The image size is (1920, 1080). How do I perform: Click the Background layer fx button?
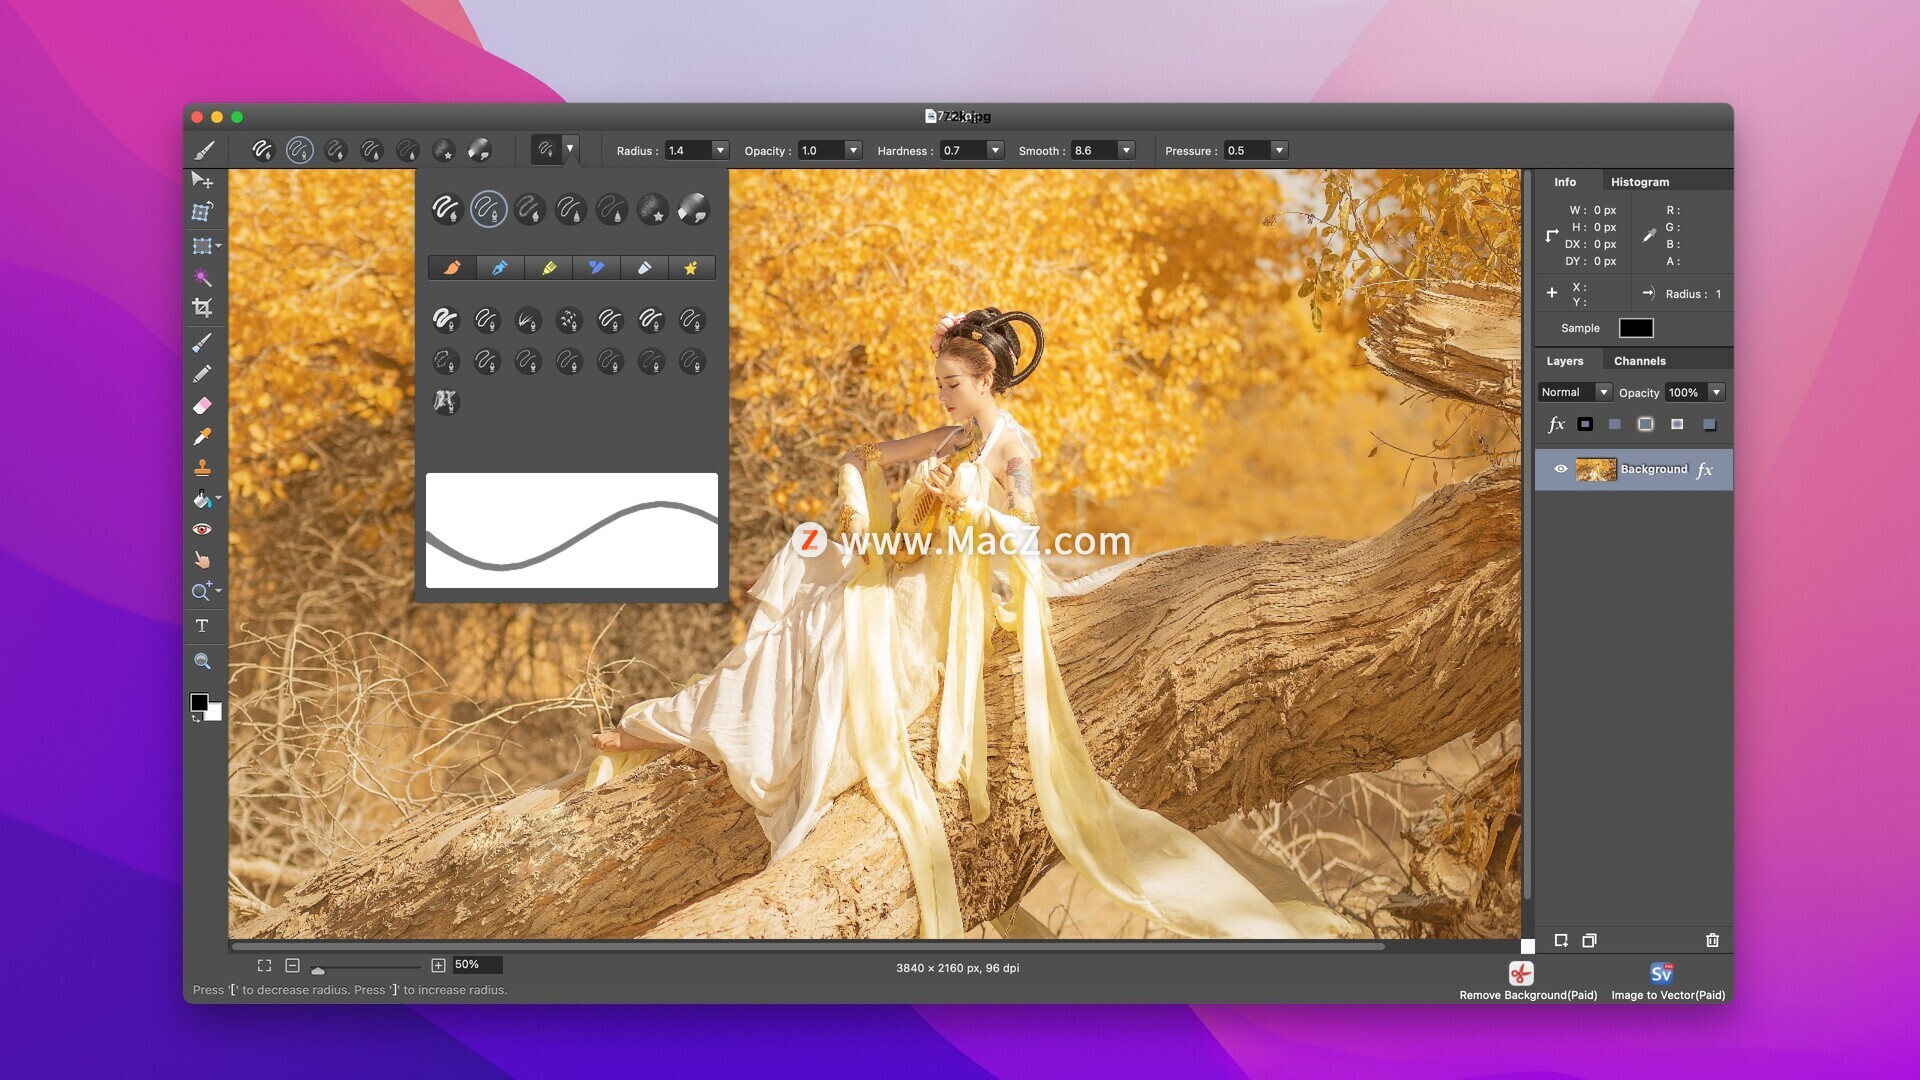pos(1705,469)
